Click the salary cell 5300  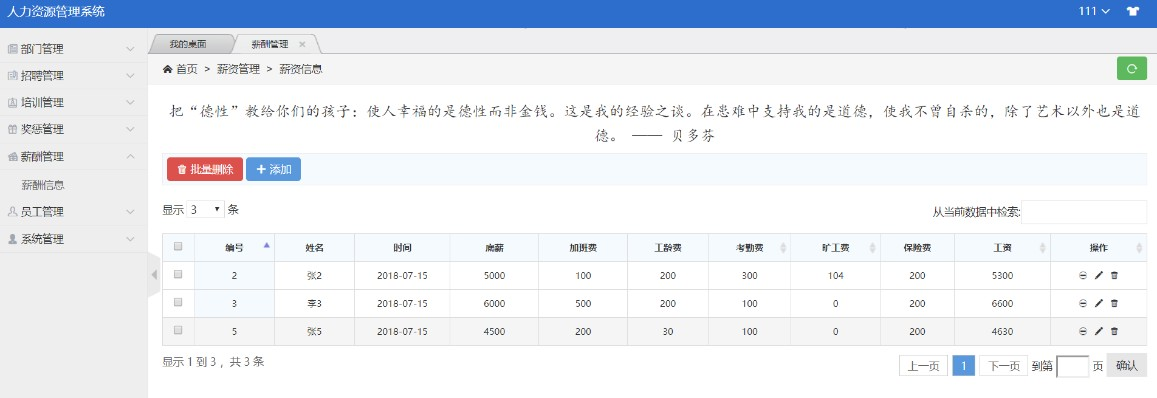click(x=1002, y=275)
